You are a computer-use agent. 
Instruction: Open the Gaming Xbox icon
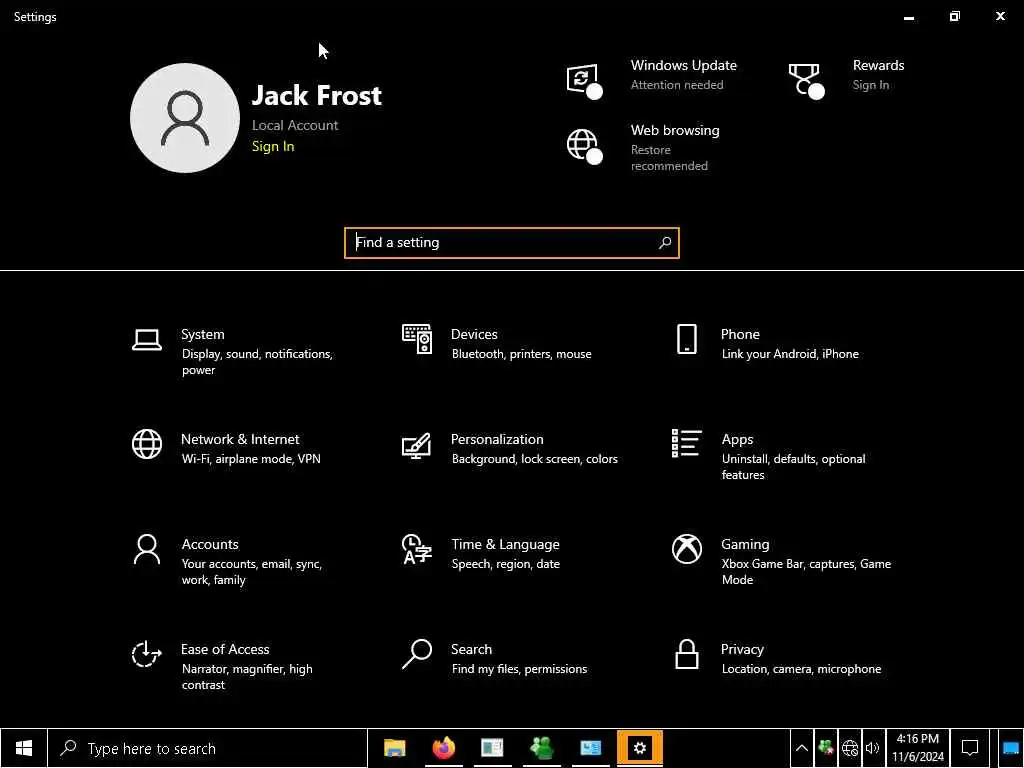pos(687,549)
